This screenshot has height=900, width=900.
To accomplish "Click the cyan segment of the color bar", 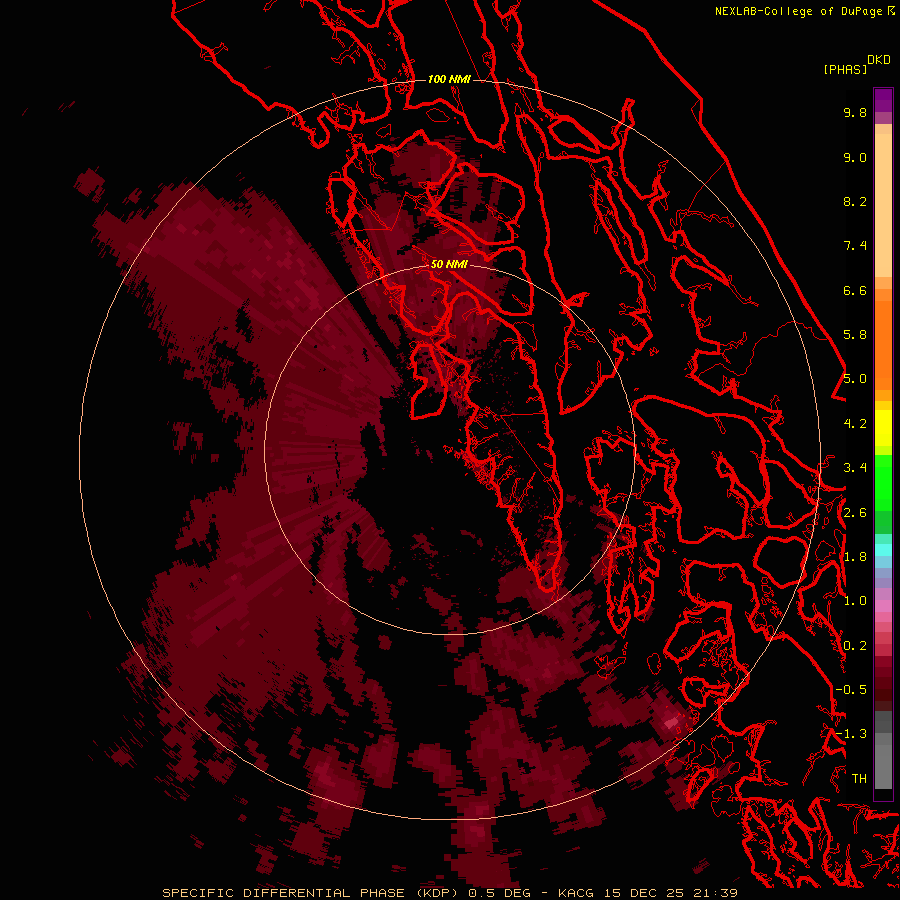I will click(883, 550).
